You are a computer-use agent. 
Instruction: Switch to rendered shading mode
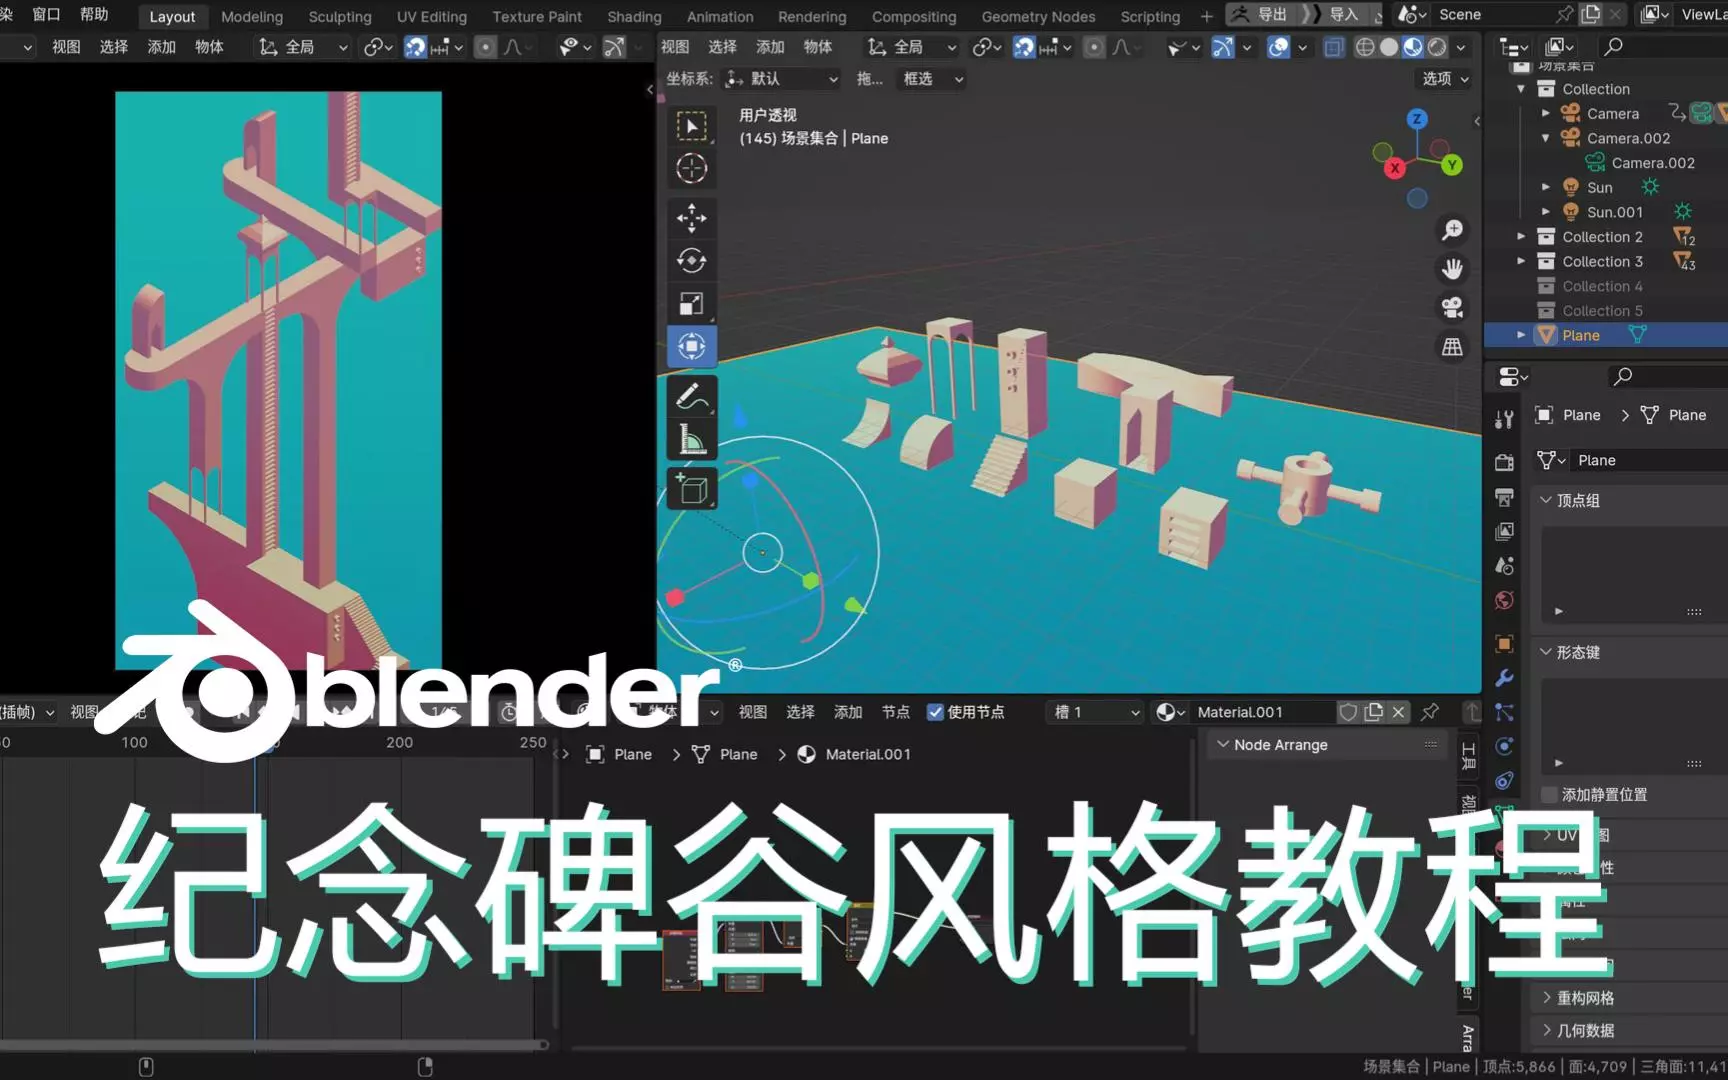pyautogui.click(x=1437, y=47)
